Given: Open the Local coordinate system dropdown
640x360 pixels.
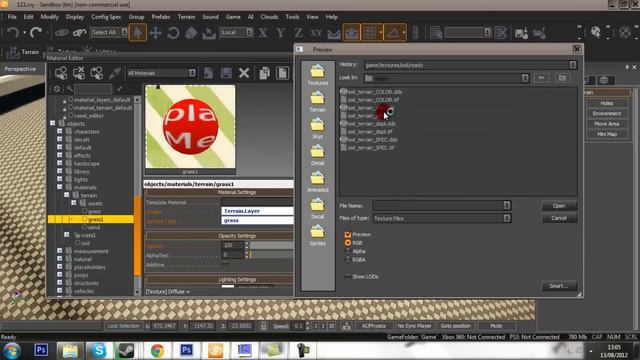Looking at the screenshot, I should 249,32.
